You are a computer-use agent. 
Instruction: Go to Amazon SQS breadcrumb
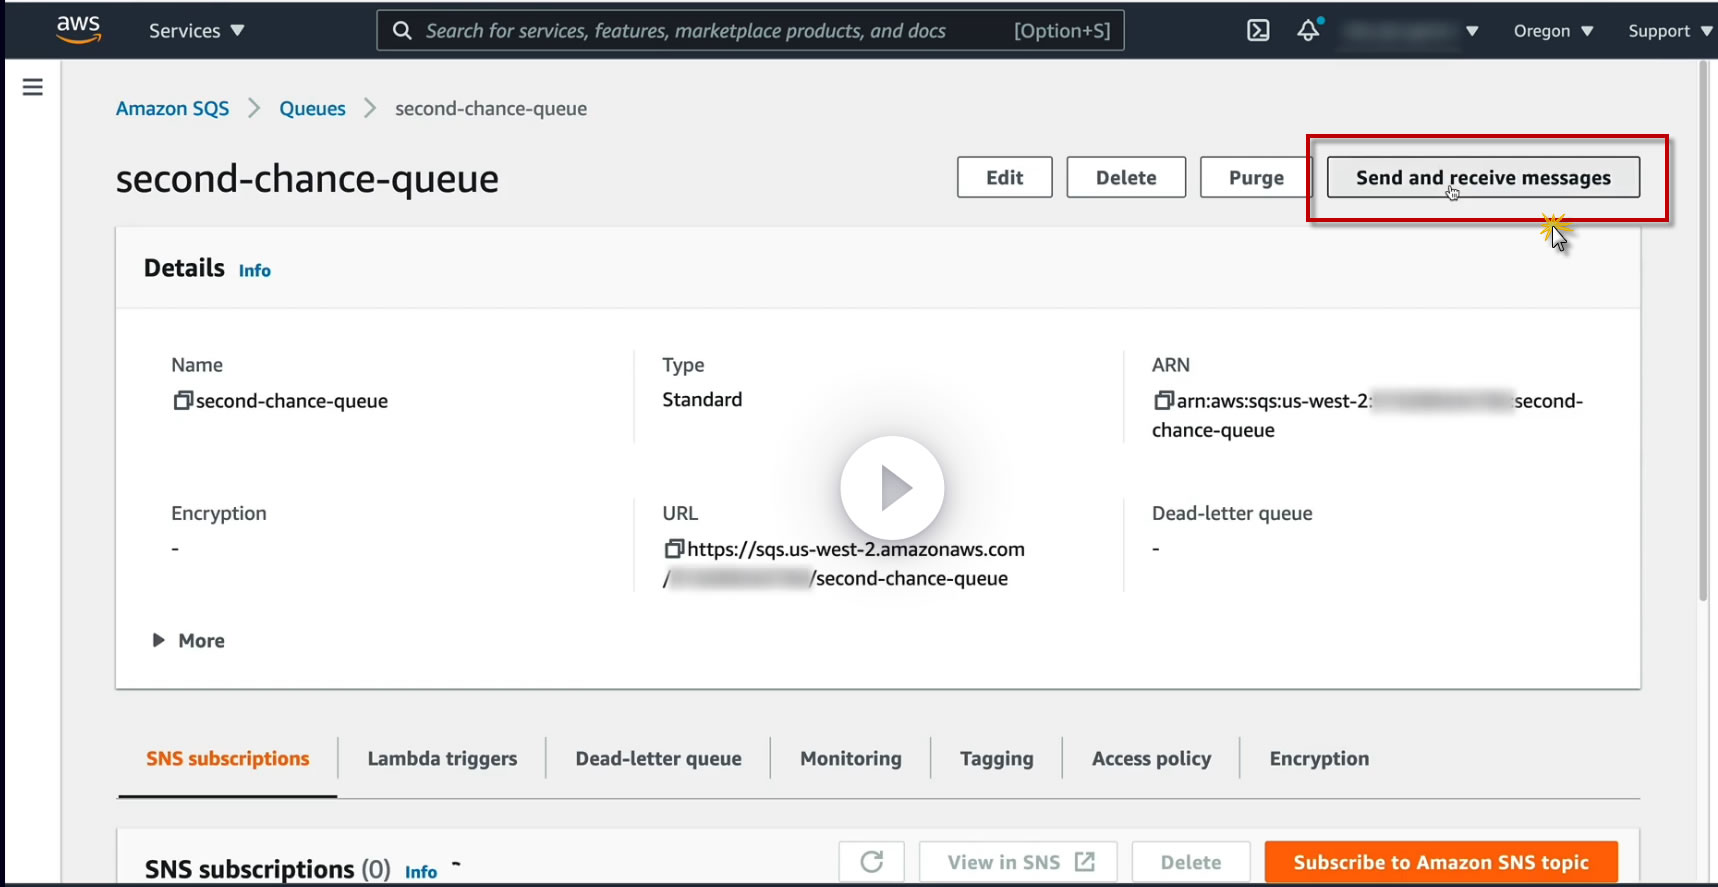click(x=172, y=108)
